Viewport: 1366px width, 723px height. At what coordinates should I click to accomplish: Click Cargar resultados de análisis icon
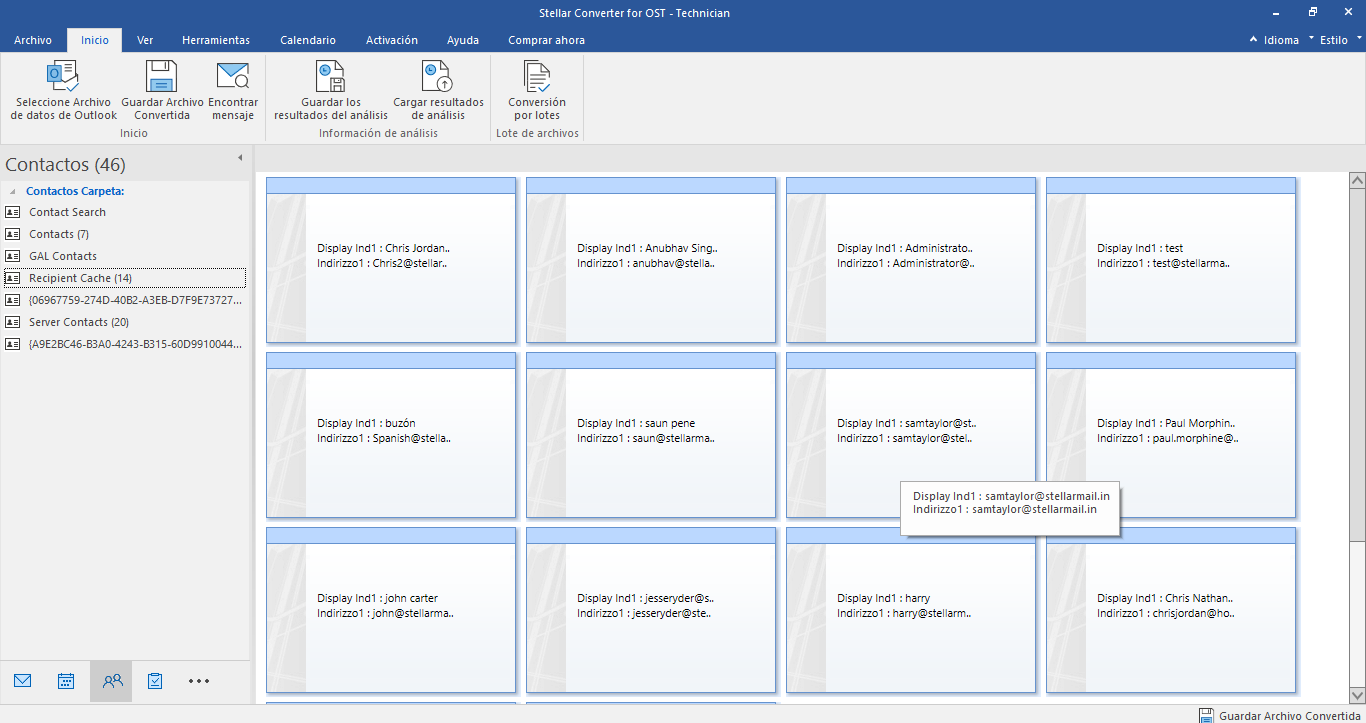(438, 78)
